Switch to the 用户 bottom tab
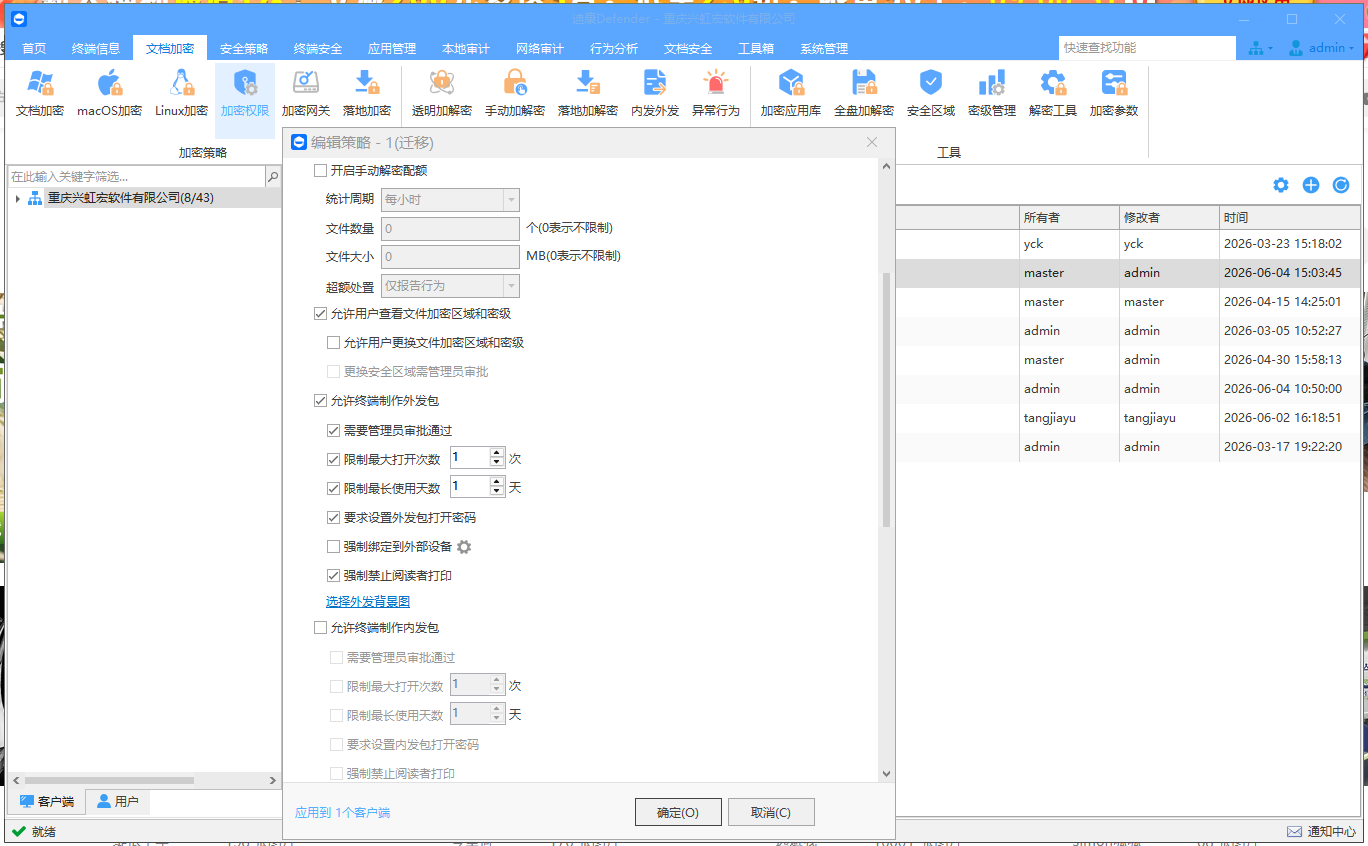Image resolution: width=1368 pixels, height=846 pixels. click(117, 801)
